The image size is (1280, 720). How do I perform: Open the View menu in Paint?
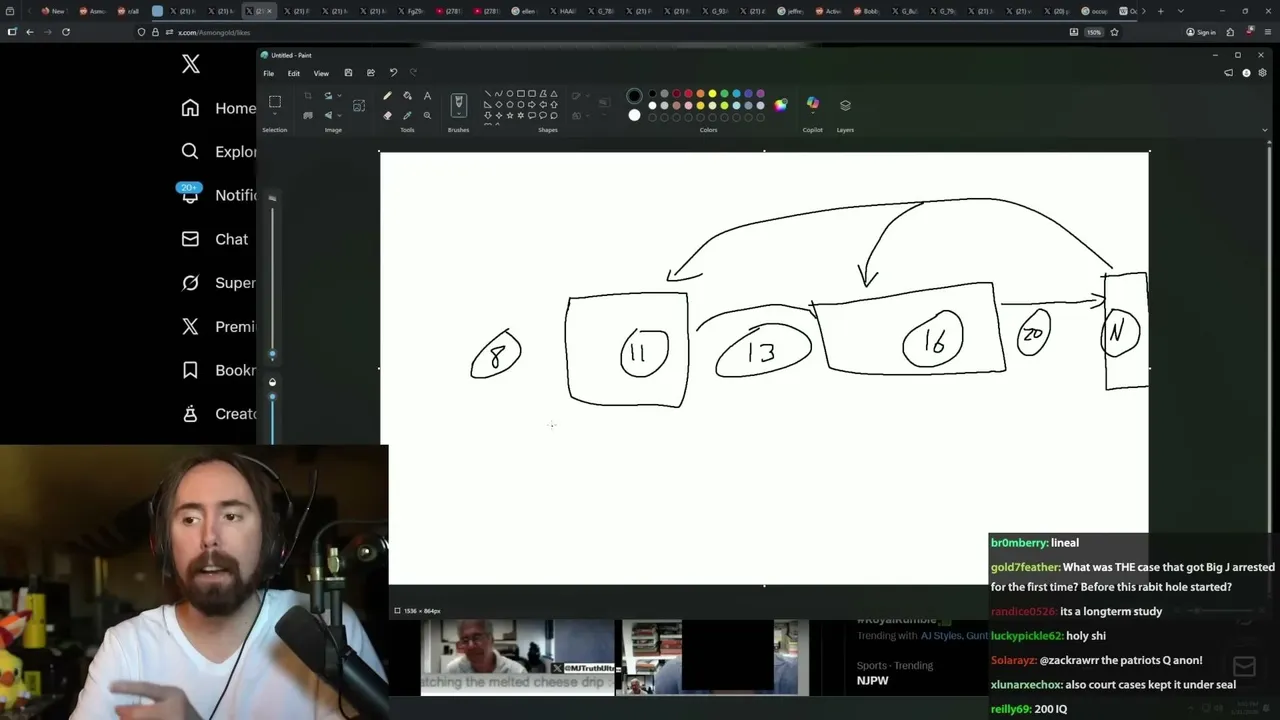(x=321, y=73)
